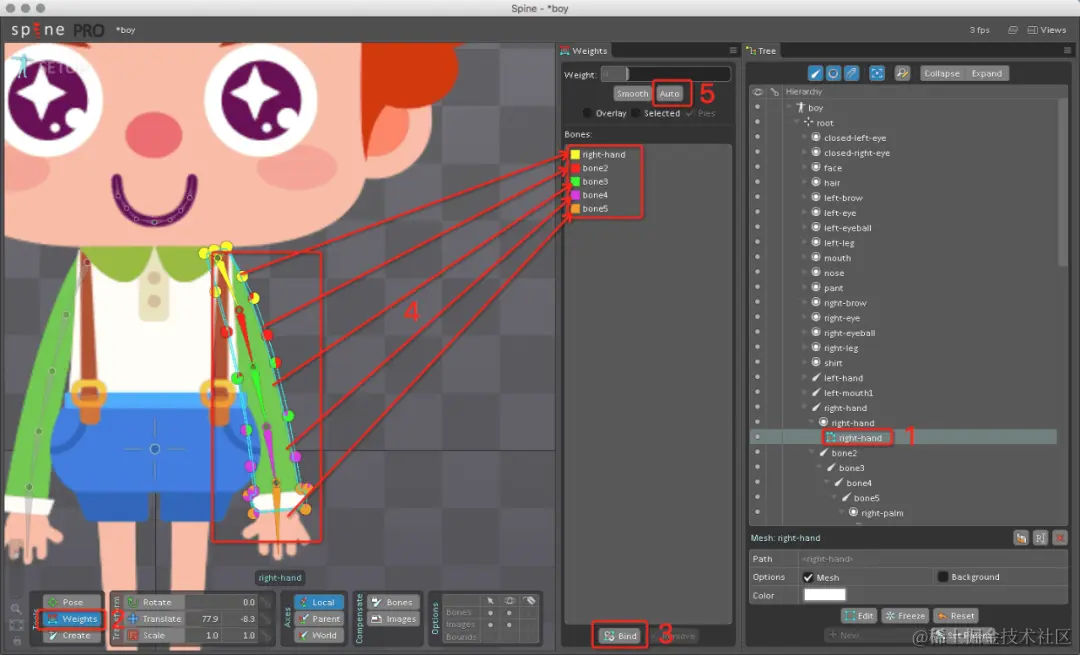Click the Weights panel options menu icon
Image resolution: width=1080 pixels, height=655 pixels.
[733, 50]
